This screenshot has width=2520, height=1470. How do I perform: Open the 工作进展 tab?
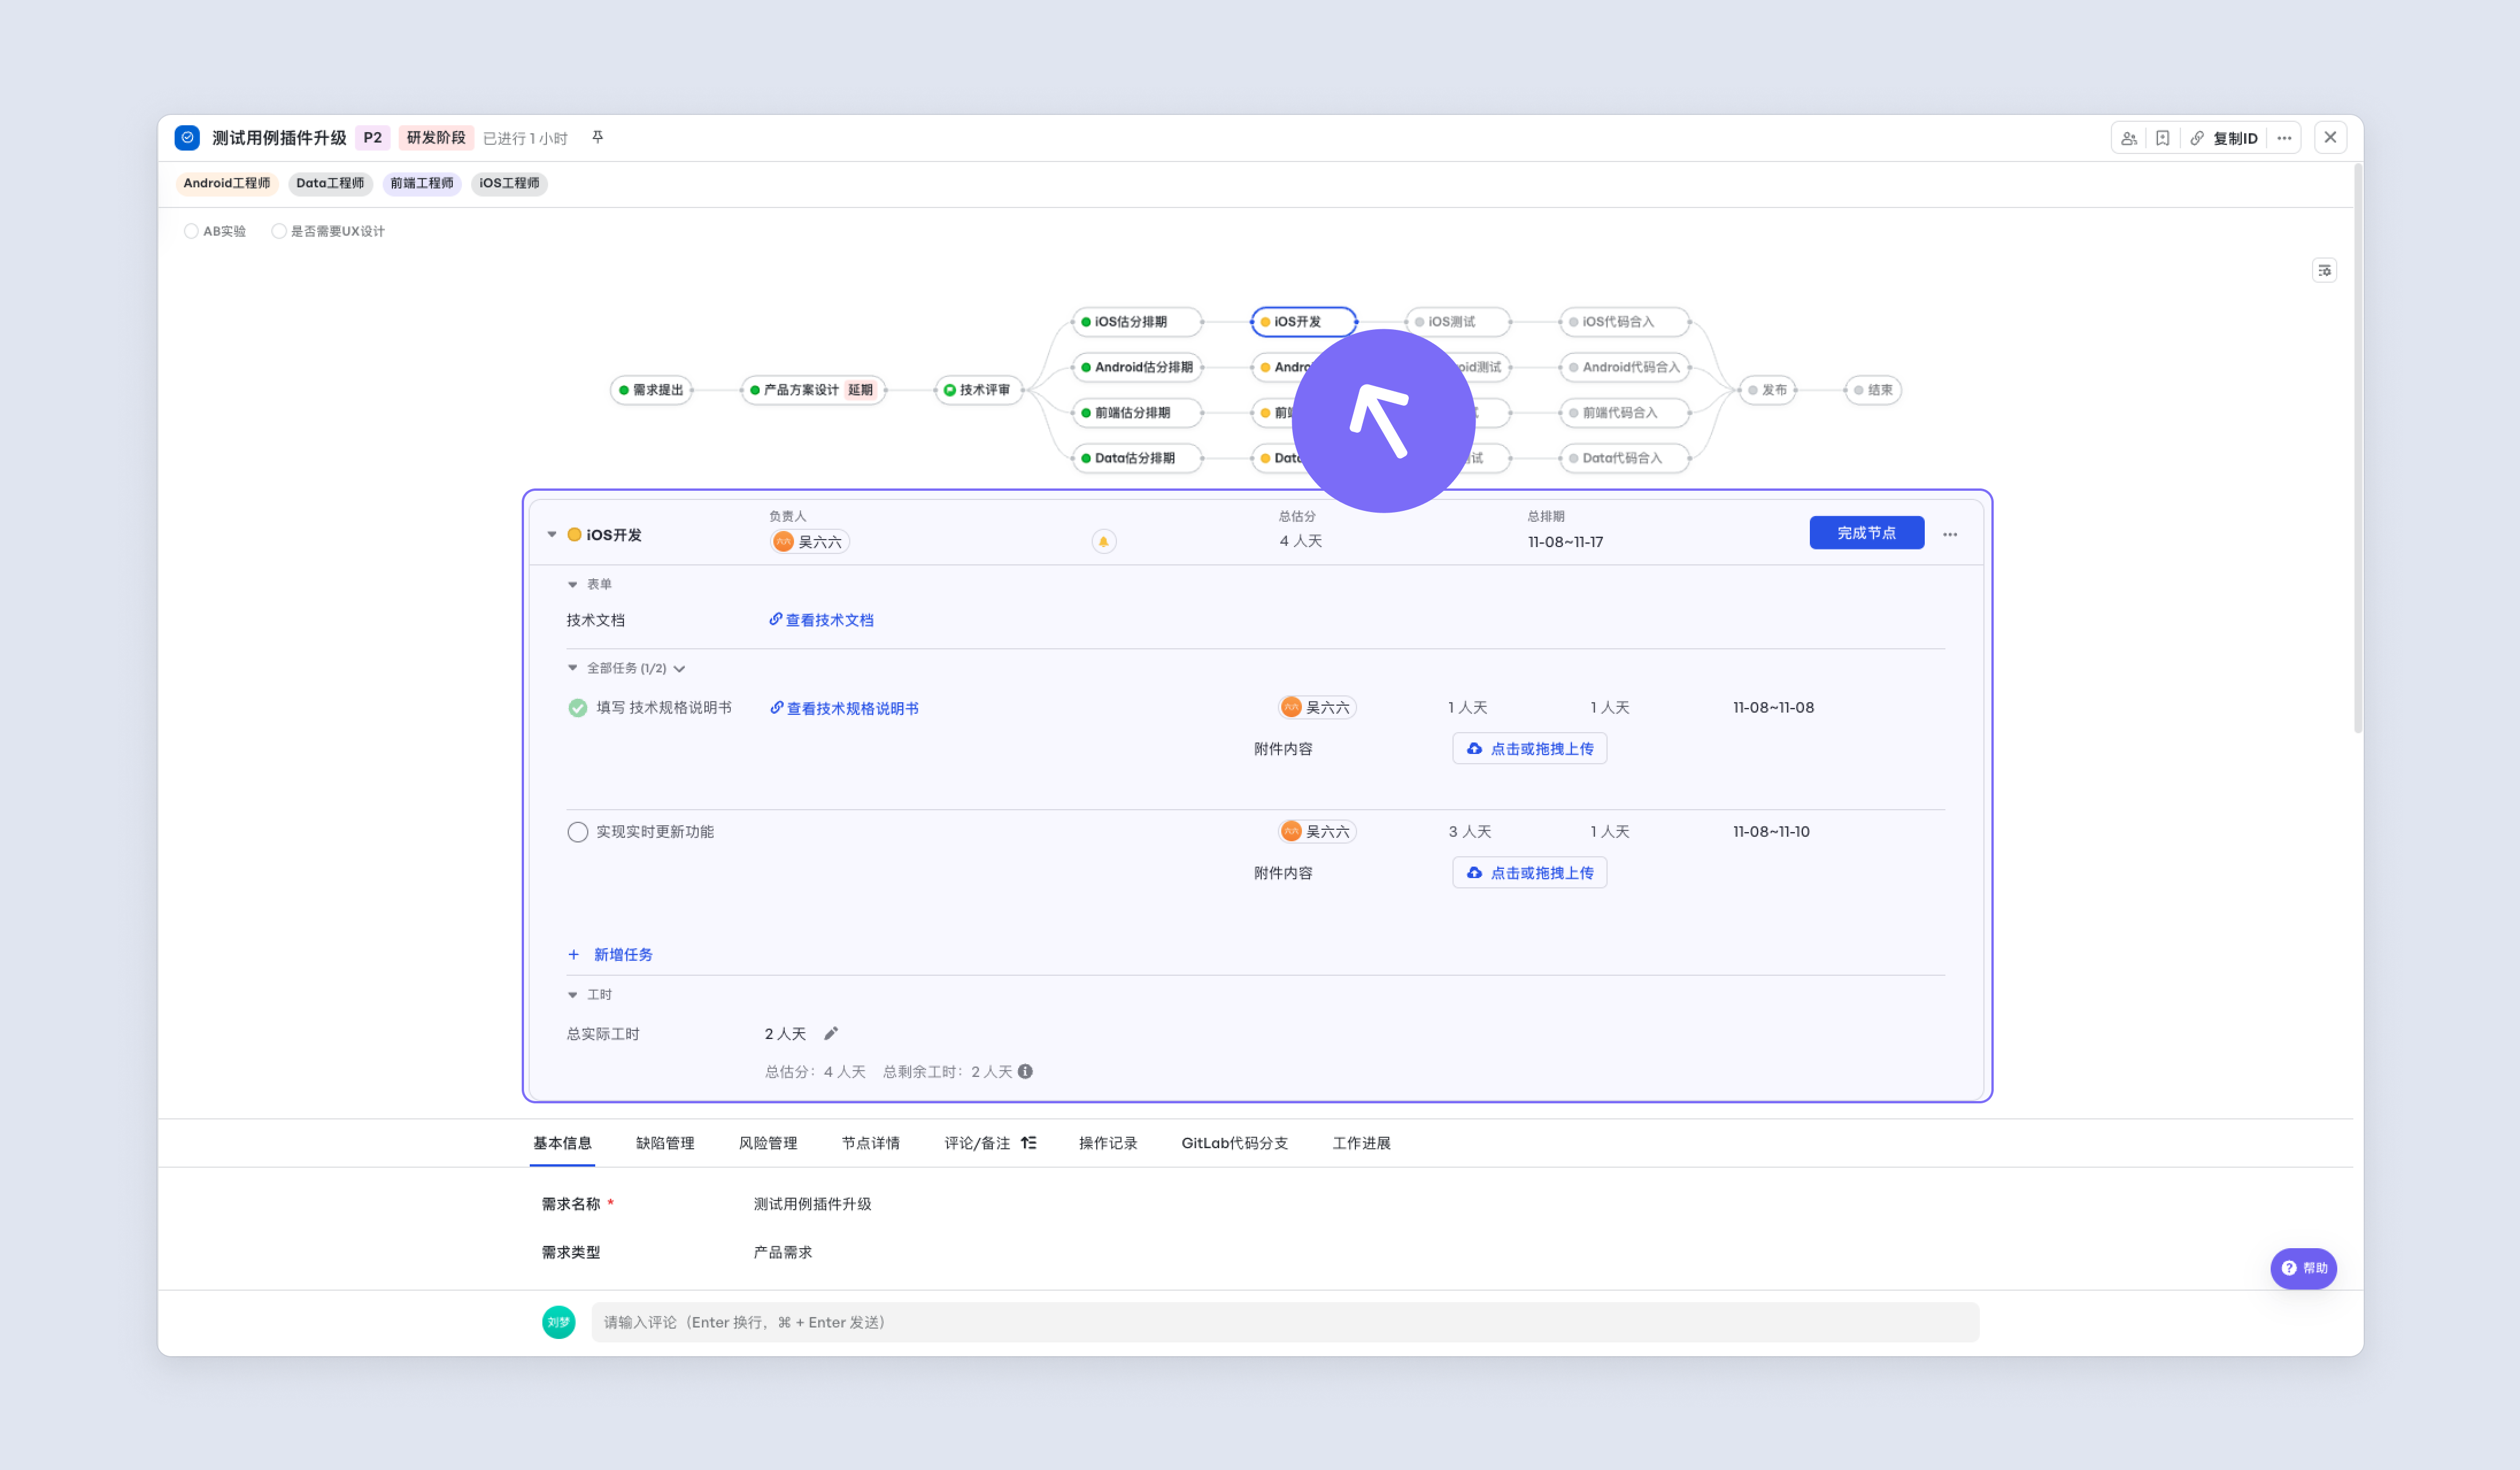[x=1362, y=1142]
